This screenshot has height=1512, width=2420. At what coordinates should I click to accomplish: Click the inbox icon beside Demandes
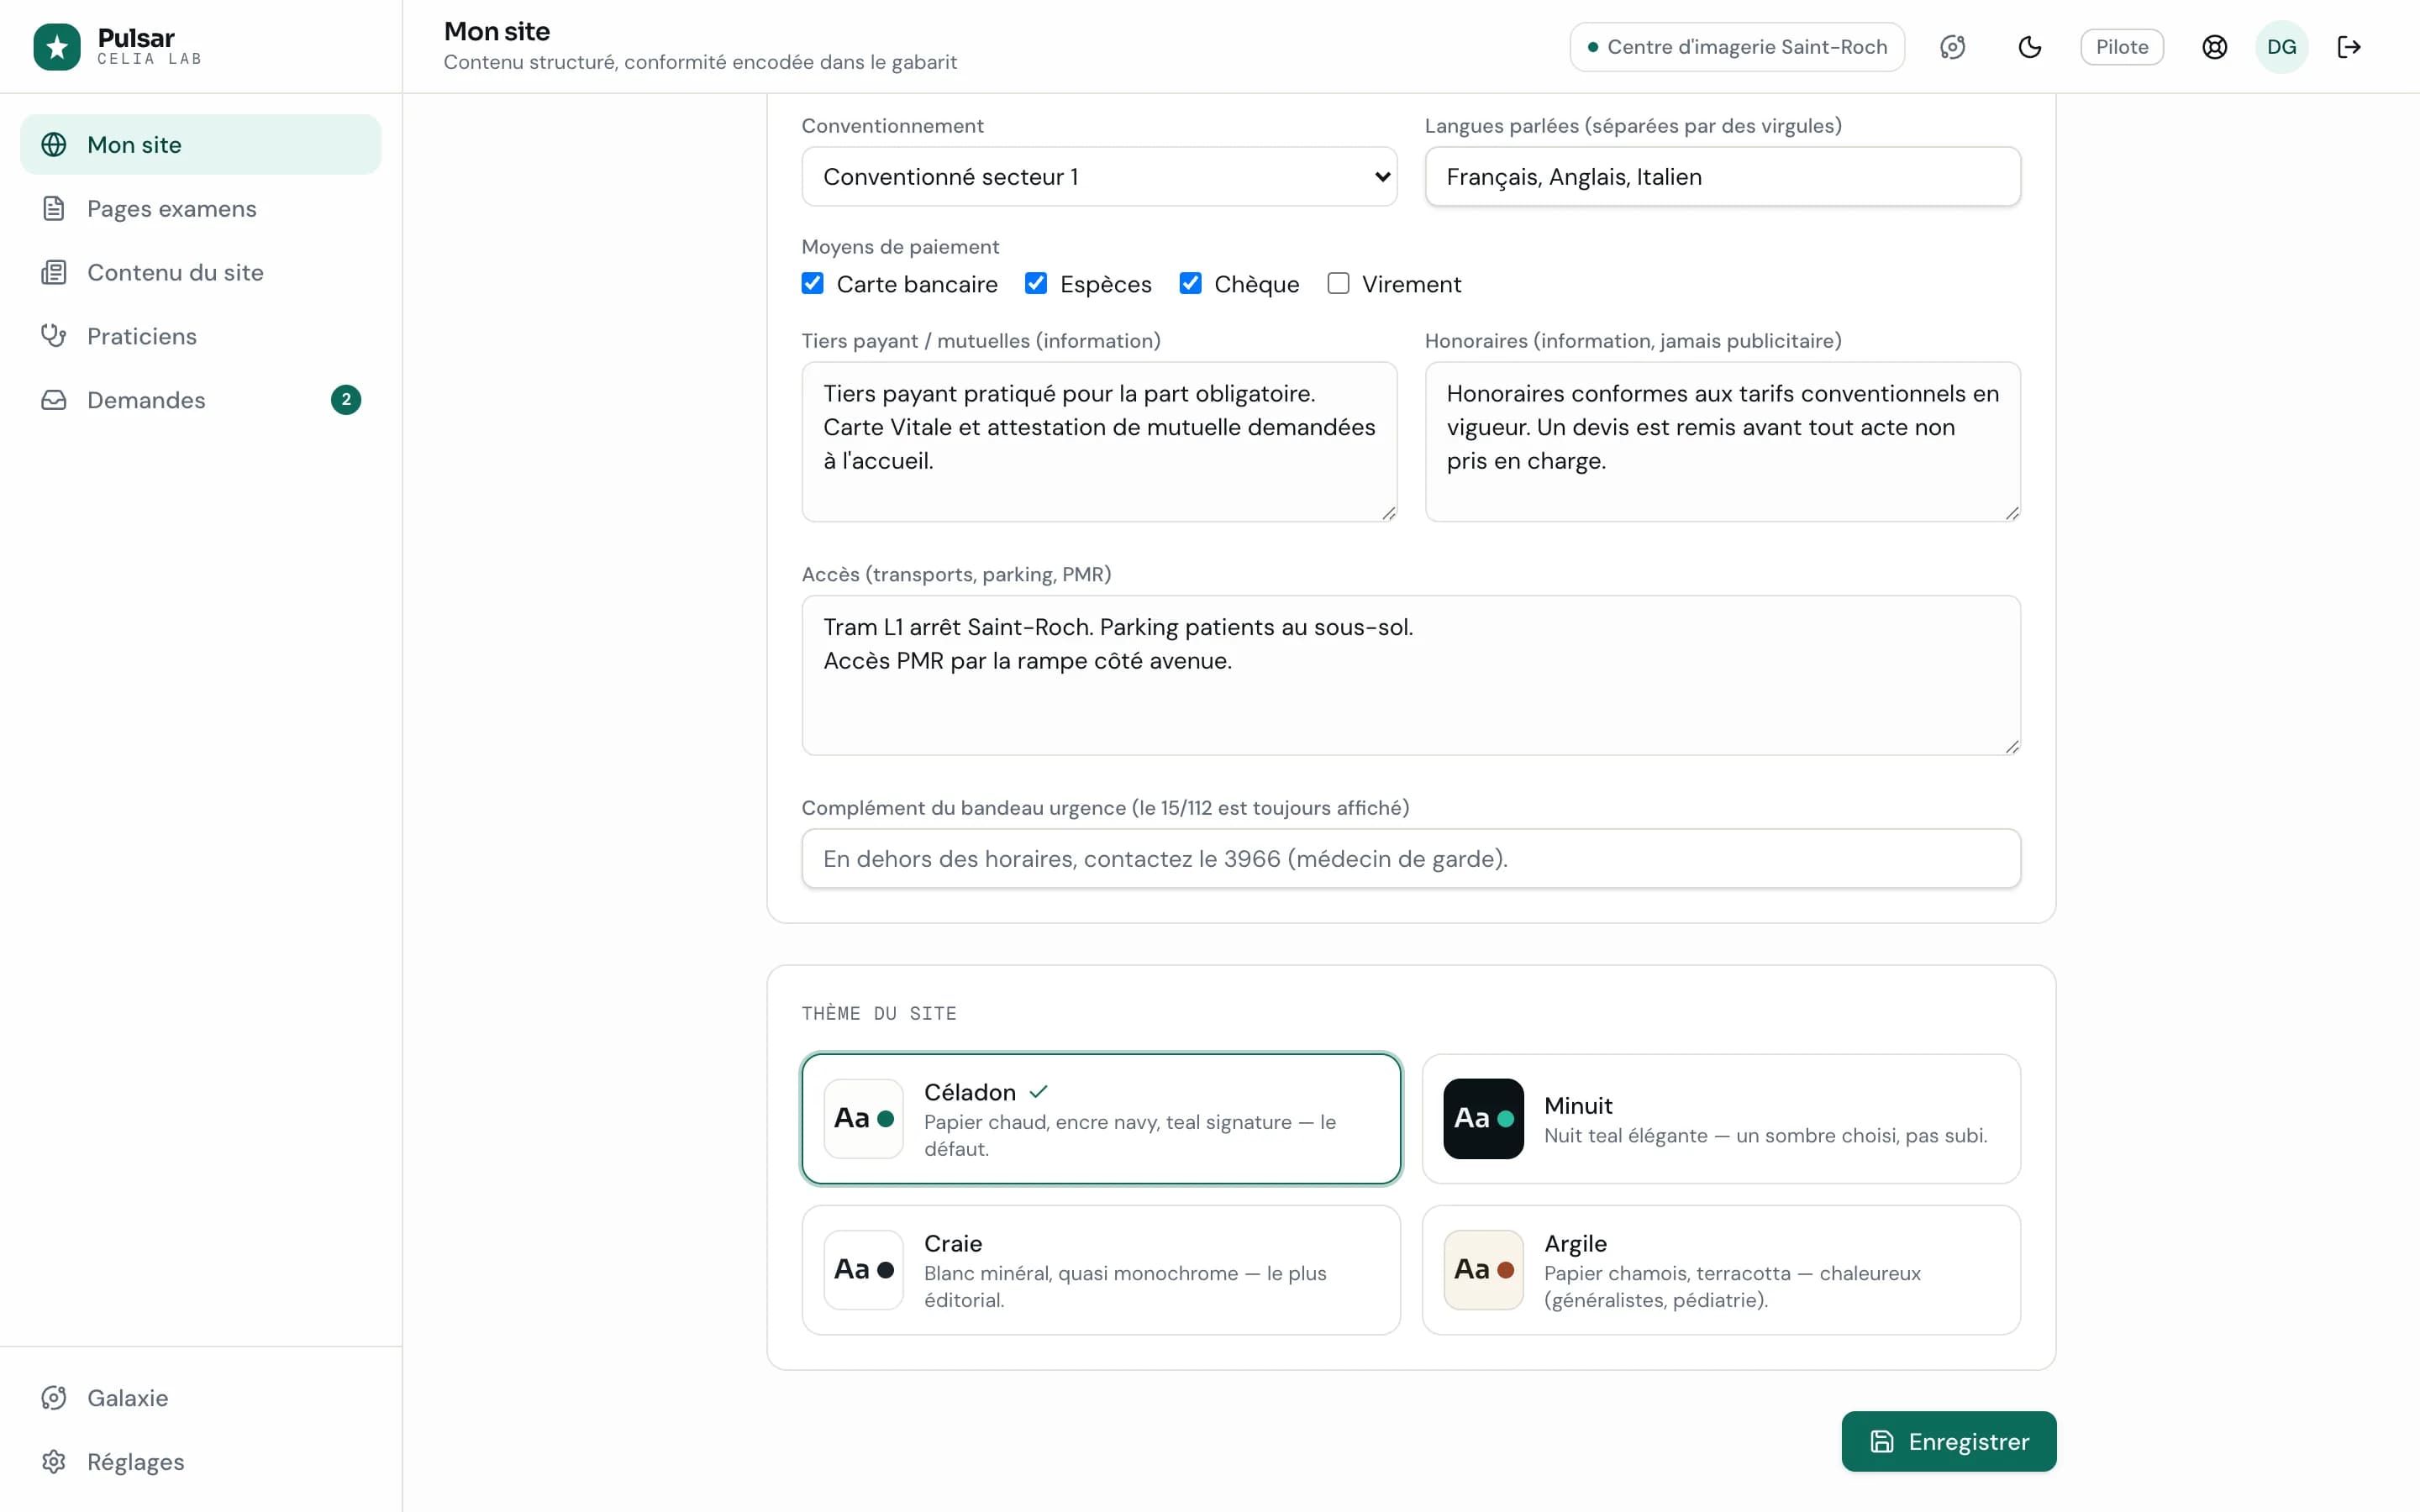click(x=54, y=400)
